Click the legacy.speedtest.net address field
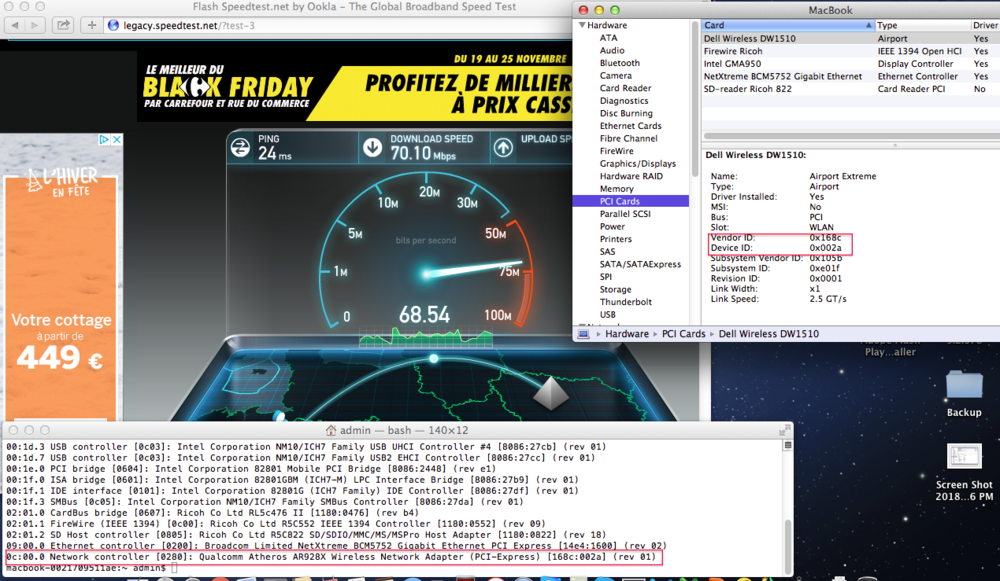1000x581 pixels. (300, 24)
